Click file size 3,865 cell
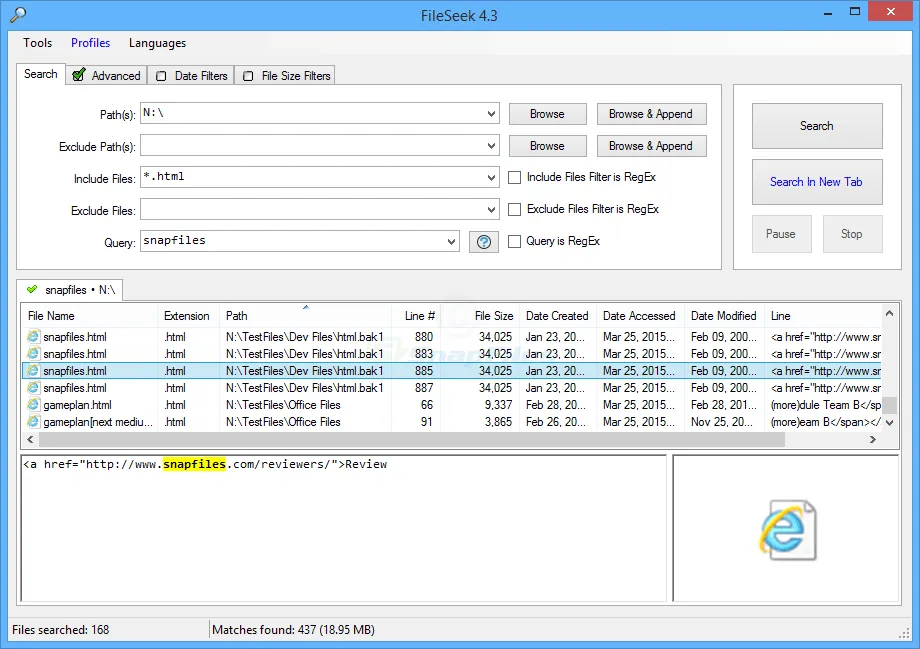The image size is (920, 649). pos(498,422)
